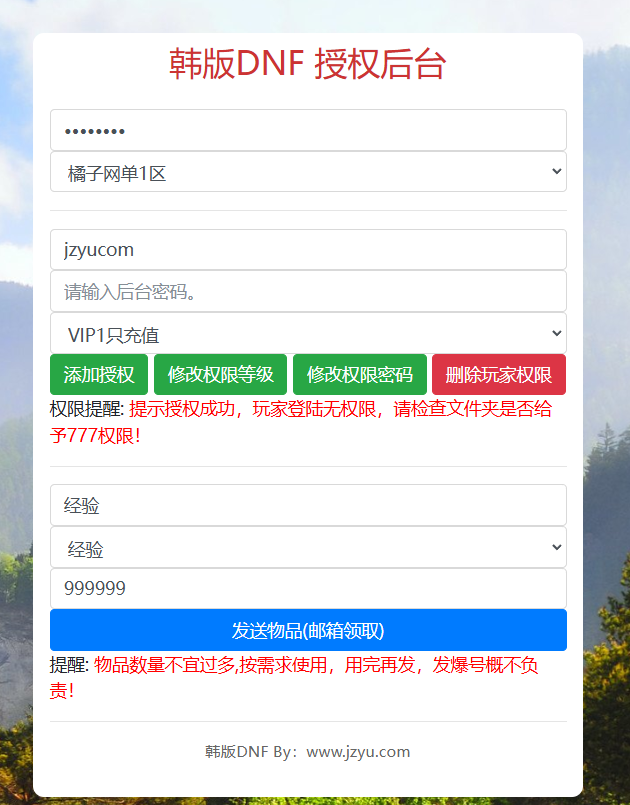630x805 pixels.
Task: Open the 橘子网单1区 server dropdown
Action: [308, 172]
